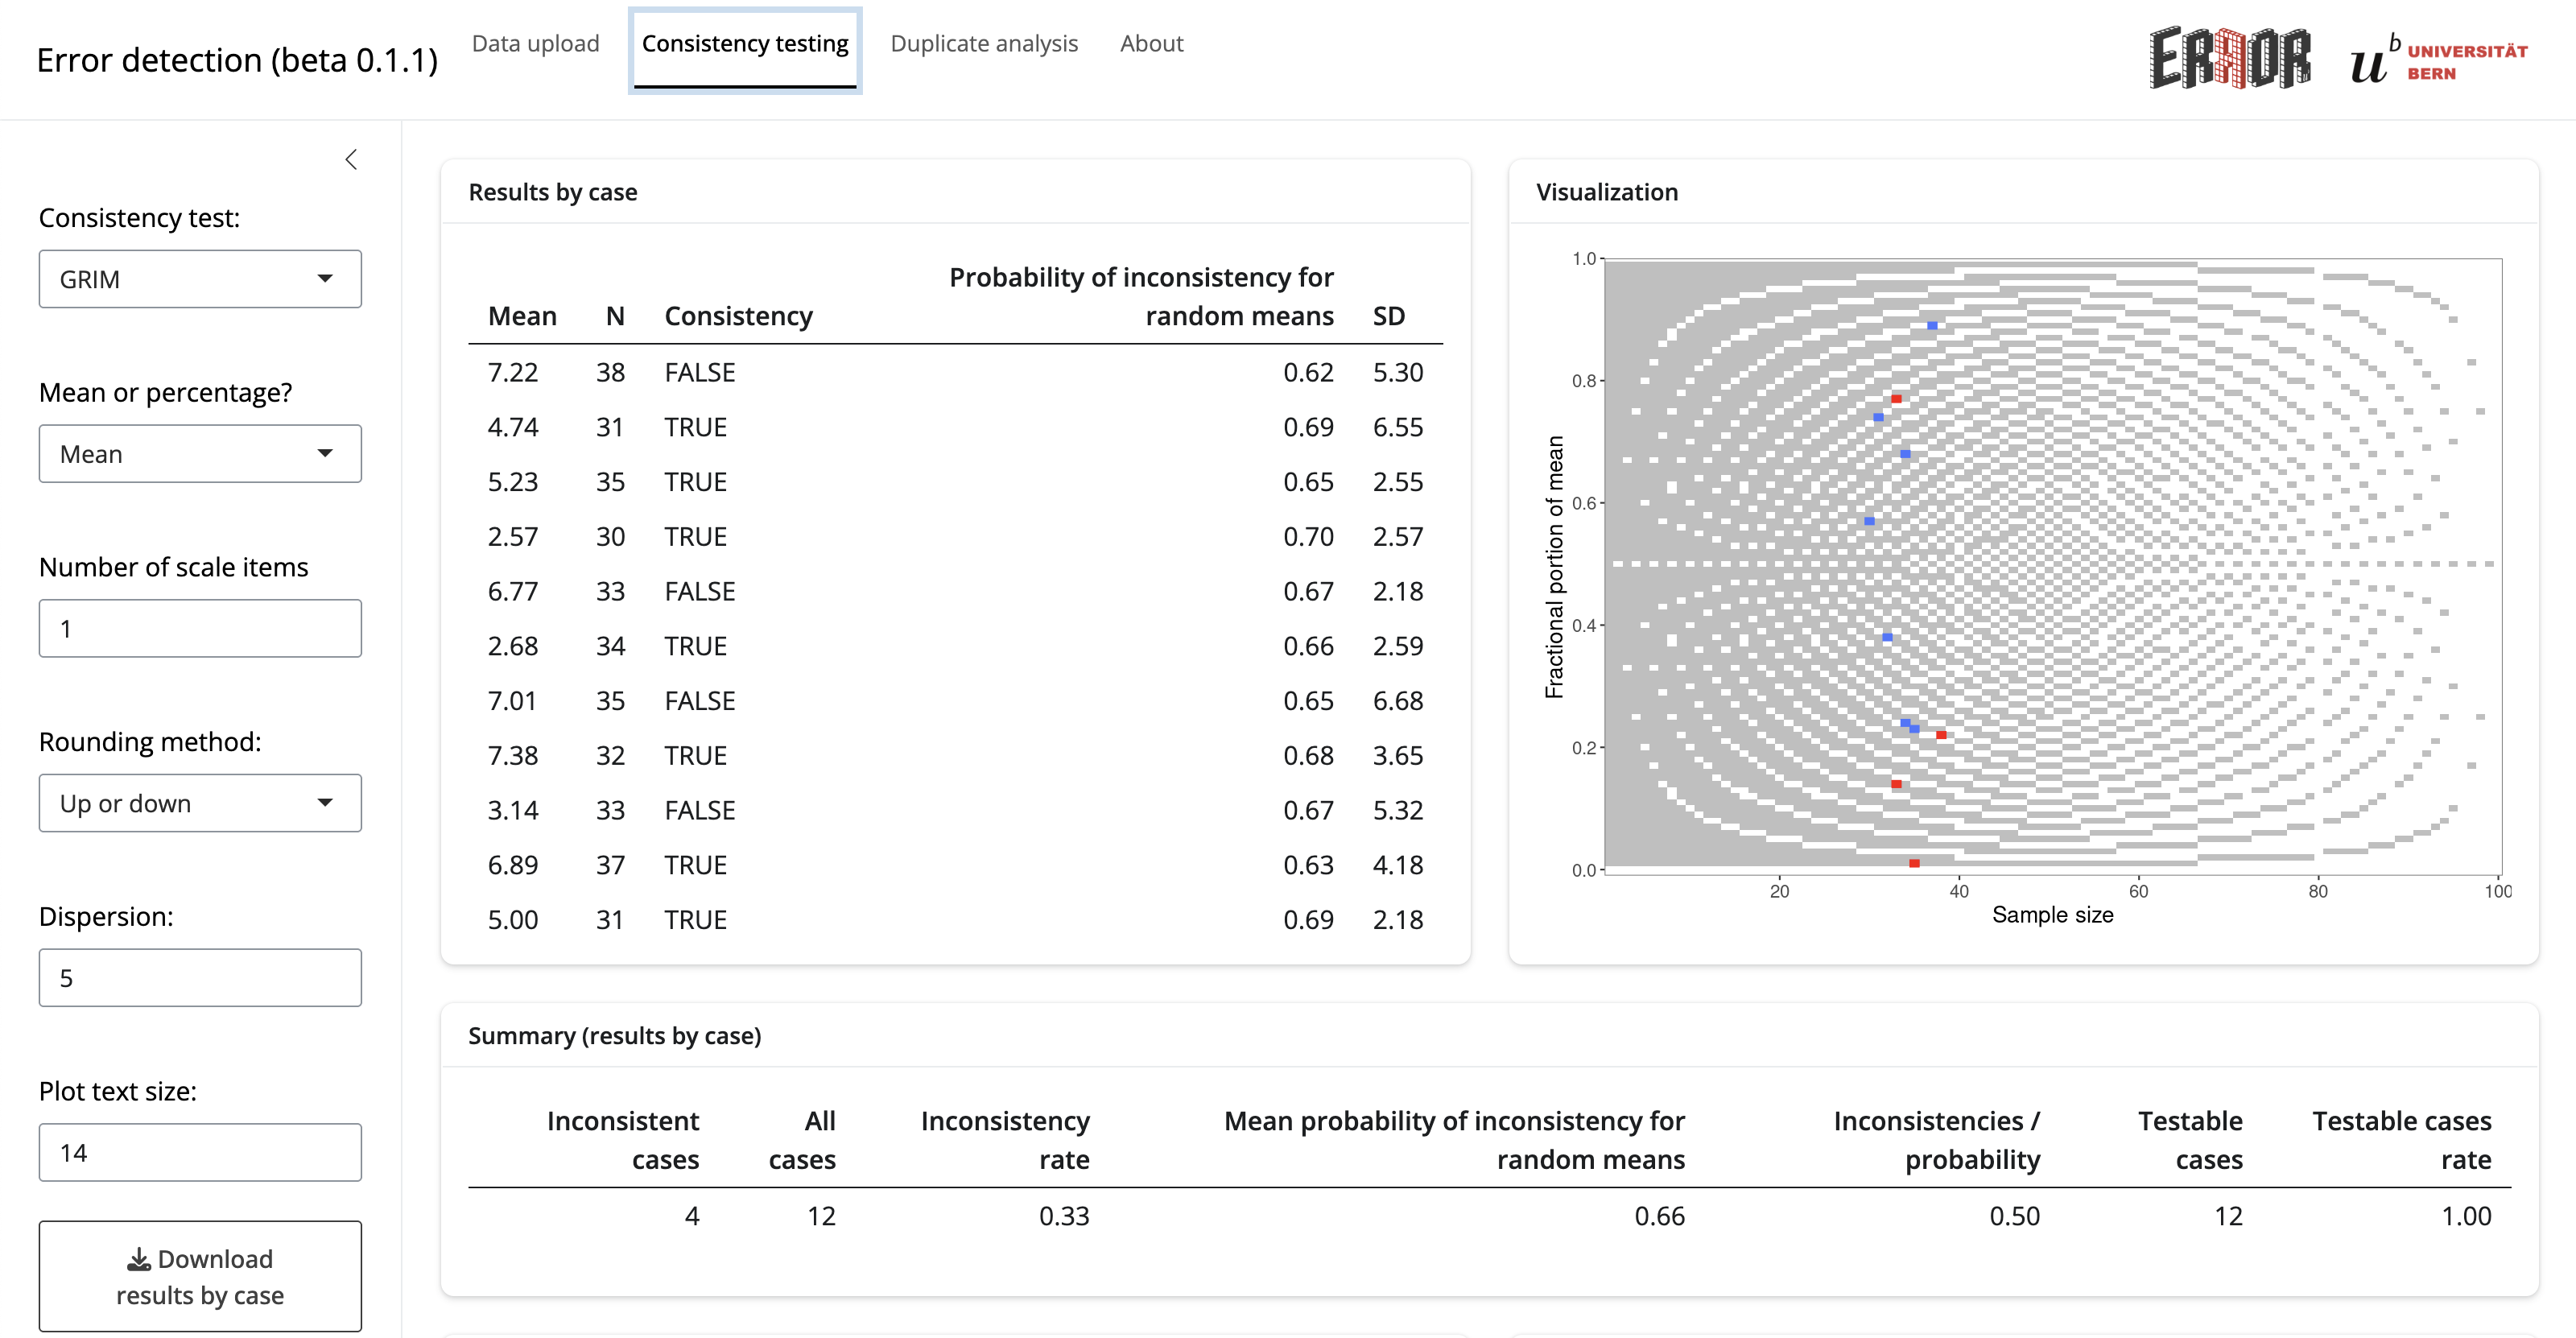The width and height of the screenshot is (2576, 1338).
Task: Focus the Dispersion input field
Action: (200, 978)
